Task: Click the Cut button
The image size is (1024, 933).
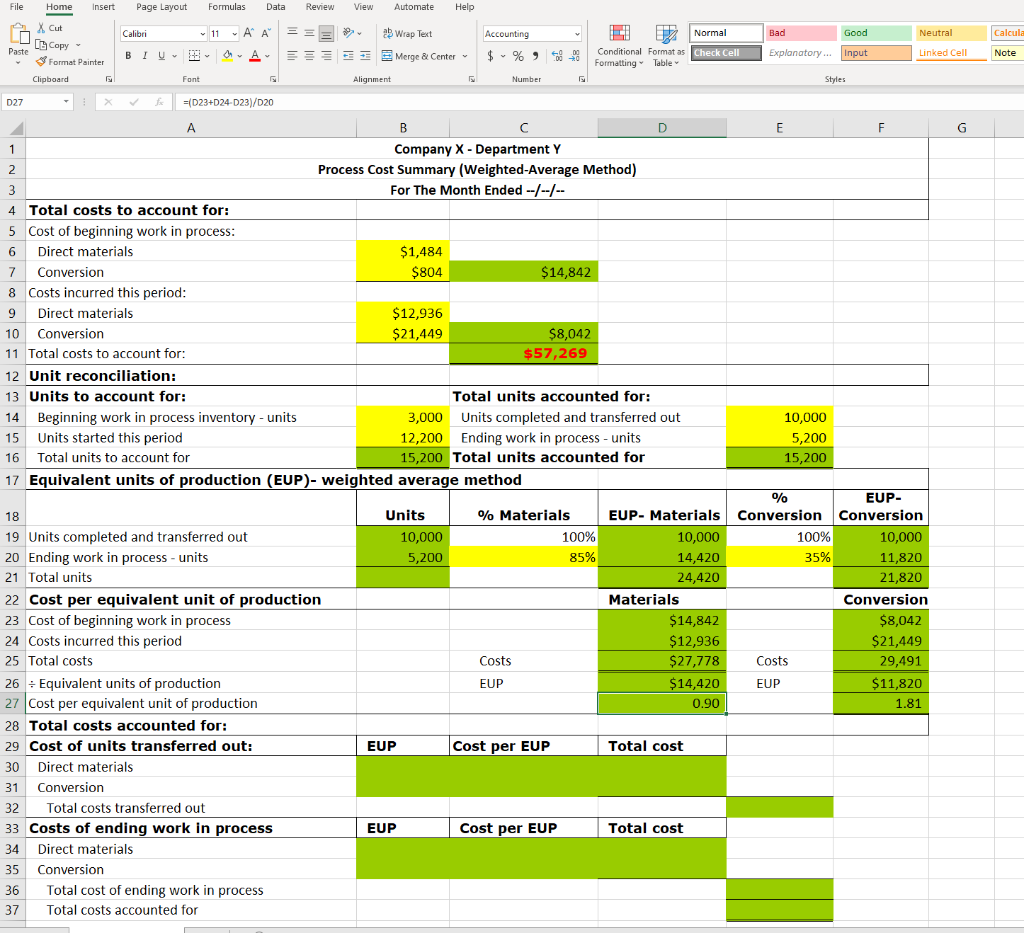Action: click(x=50, y=28)
